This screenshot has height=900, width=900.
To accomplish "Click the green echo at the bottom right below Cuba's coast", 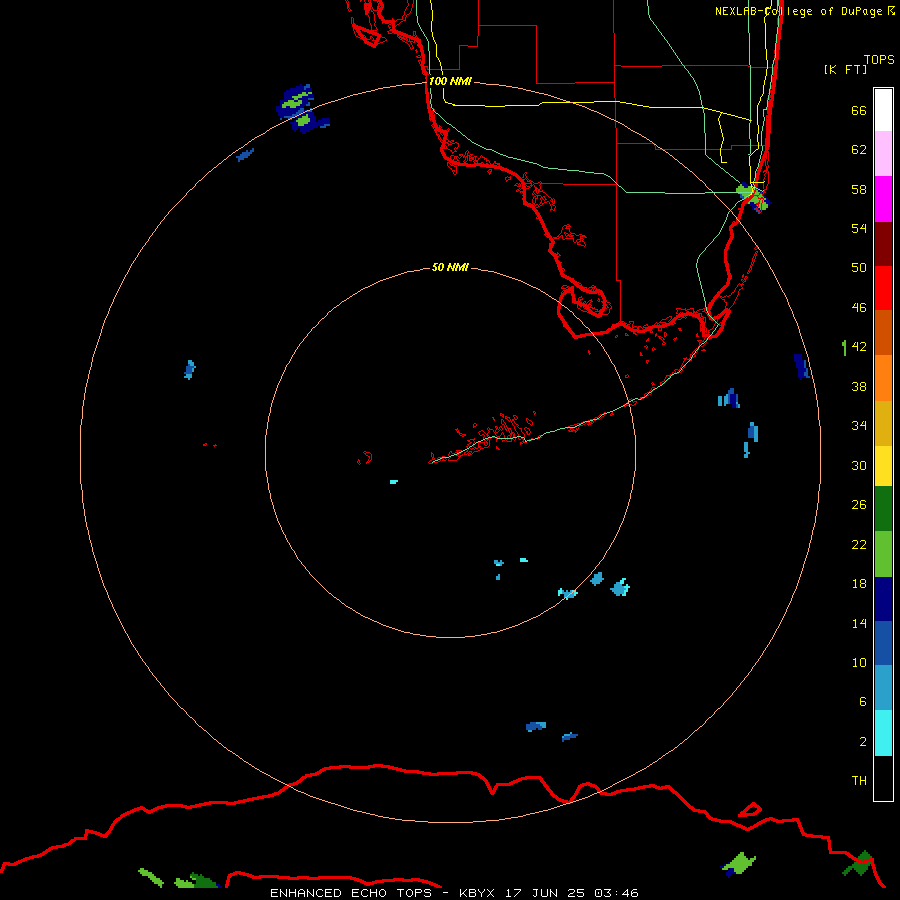I will (739, 864).
